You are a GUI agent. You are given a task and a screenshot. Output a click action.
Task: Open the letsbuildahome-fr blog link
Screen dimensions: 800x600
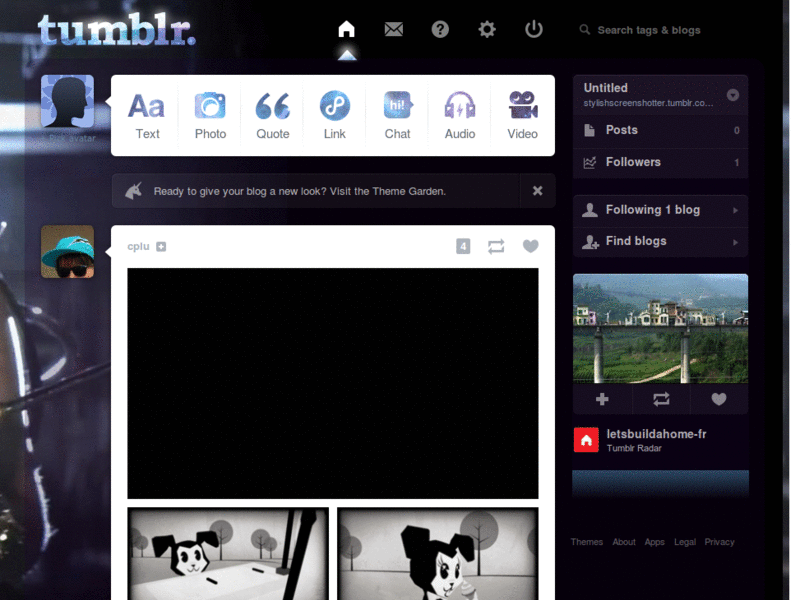click(x=656, y=434)
